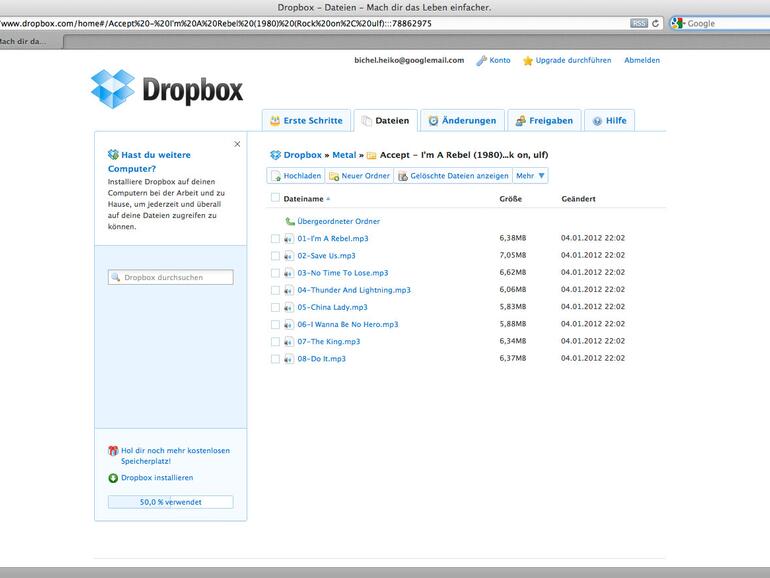Click the Google search engine icon
This screenshot has height=578, width=770.
click(678, 23)
